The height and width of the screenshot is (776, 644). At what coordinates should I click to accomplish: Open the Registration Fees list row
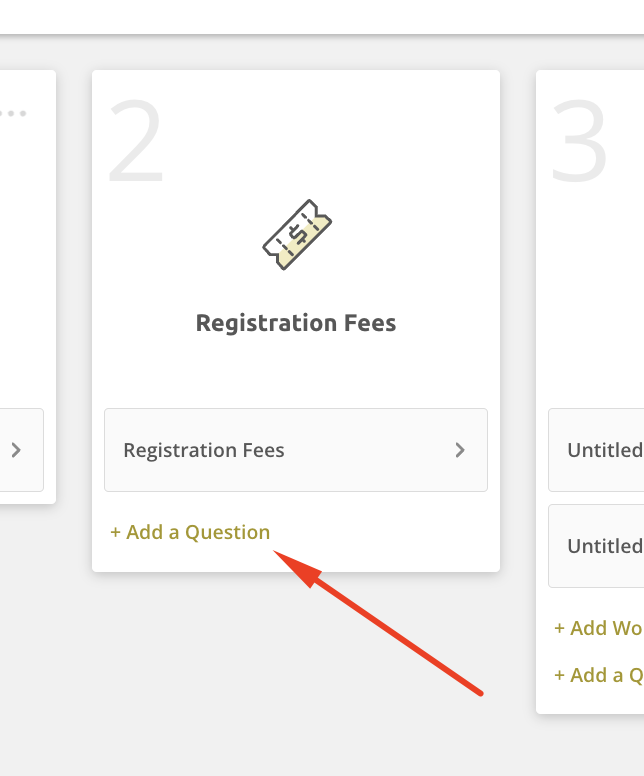click(x=296, y=450)
